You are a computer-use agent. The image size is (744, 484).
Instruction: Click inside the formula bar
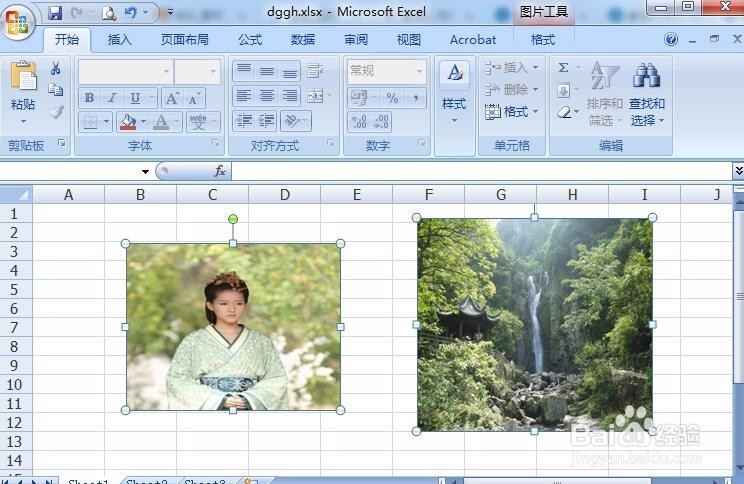click(x=482, y=171)
